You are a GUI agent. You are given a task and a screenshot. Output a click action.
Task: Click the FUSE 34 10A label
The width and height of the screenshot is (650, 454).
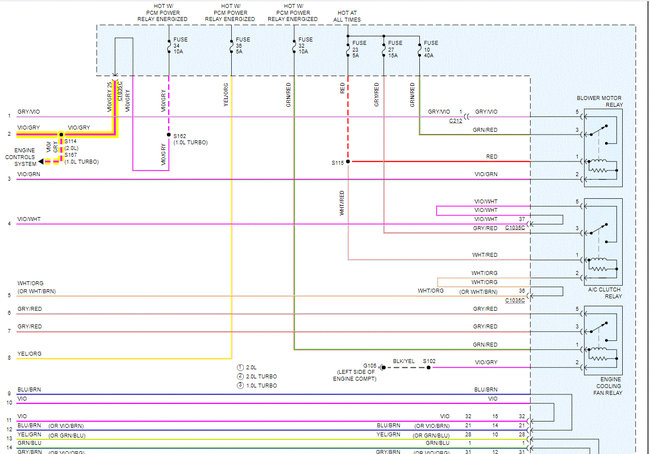(x=180, y=46)
